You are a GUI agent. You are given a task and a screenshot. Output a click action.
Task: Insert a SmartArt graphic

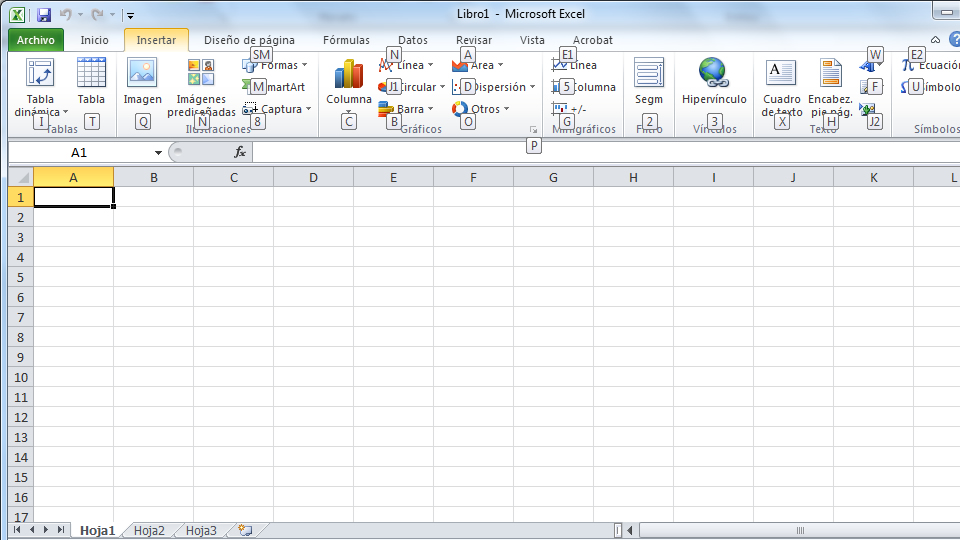pos(274,87)
